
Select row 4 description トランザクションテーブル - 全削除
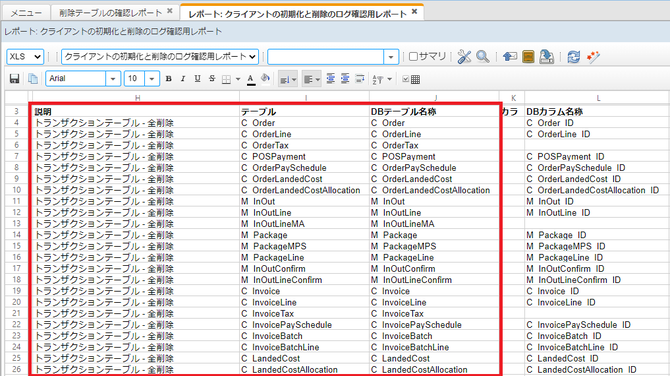(136, 123)
